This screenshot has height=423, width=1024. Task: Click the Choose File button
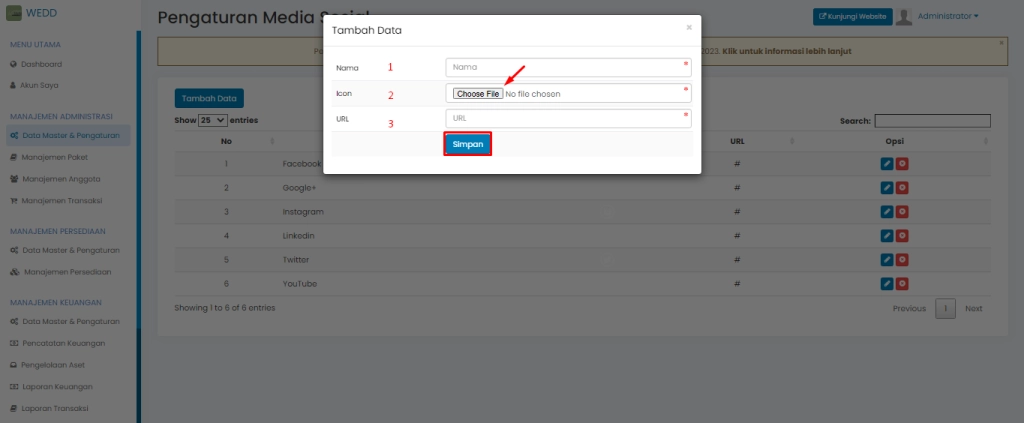477,94
